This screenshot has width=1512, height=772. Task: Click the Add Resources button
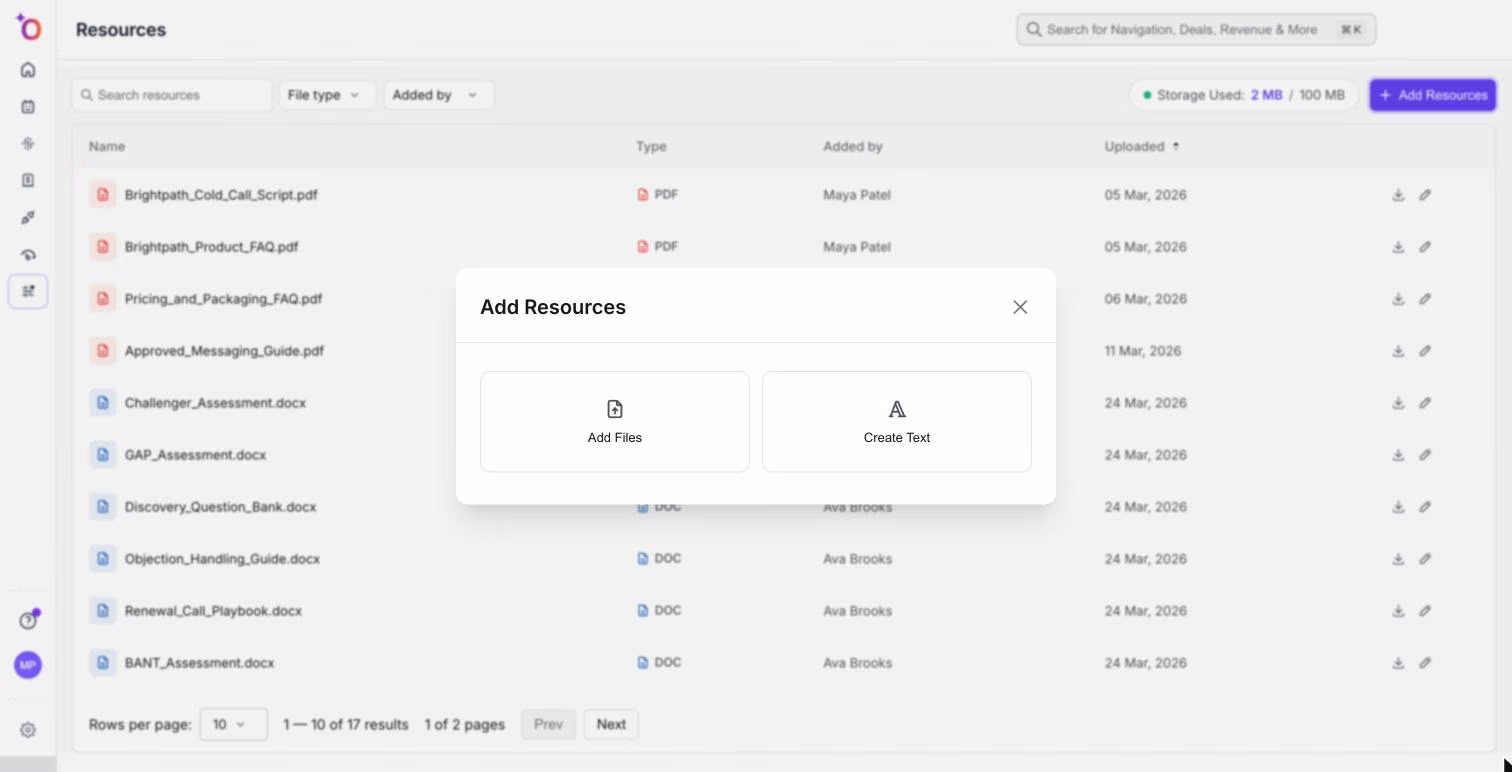tap(1432, 95)
